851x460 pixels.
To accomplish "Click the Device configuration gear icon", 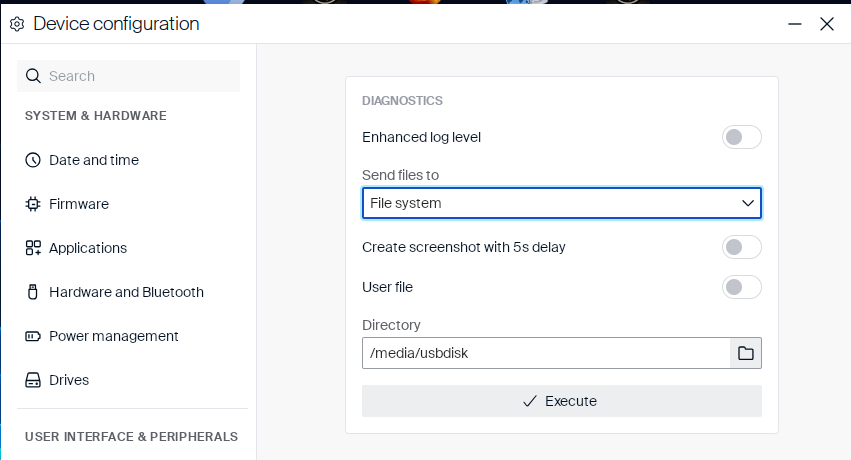I will click(x=17, y=24).
